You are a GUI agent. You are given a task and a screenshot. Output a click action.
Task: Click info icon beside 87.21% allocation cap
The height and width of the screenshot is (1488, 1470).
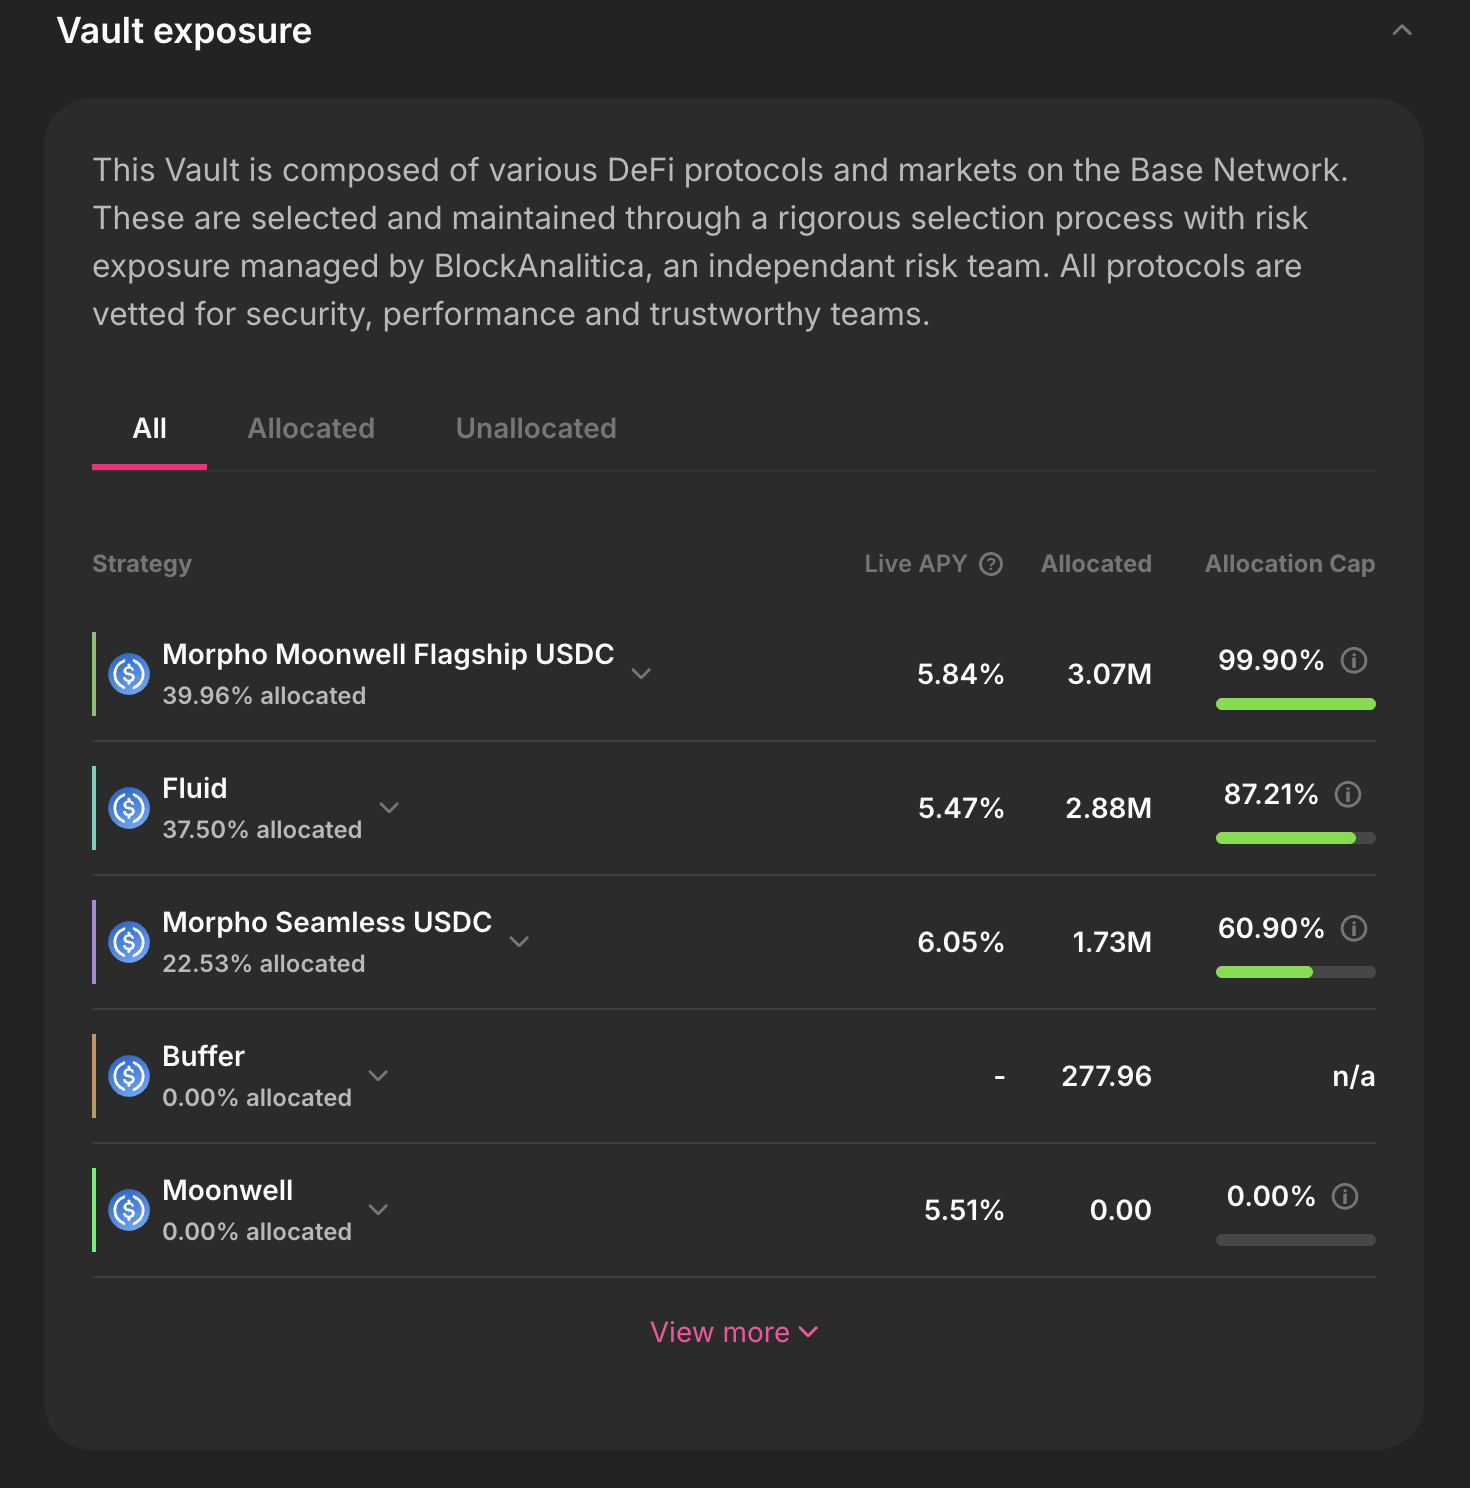click(1348, 794)
